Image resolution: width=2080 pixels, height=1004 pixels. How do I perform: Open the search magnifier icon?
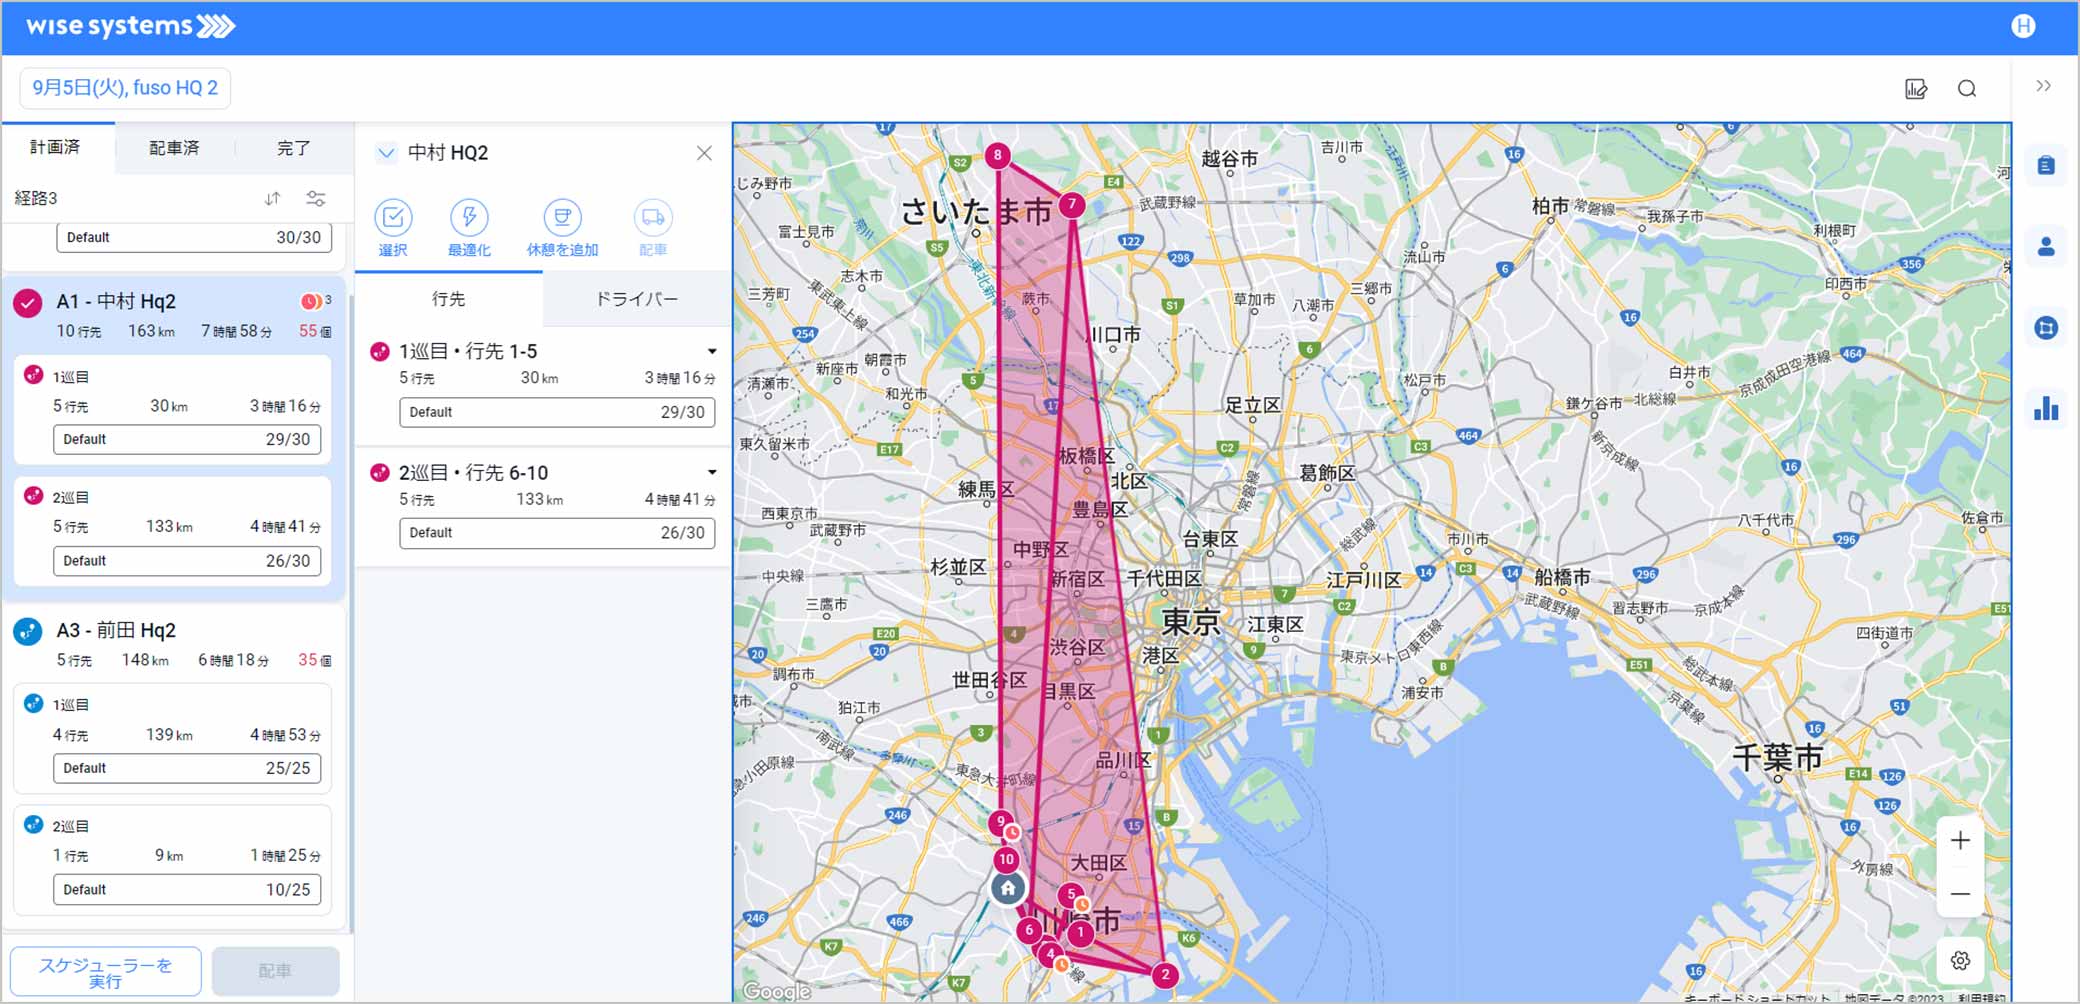click(1967, 89)
